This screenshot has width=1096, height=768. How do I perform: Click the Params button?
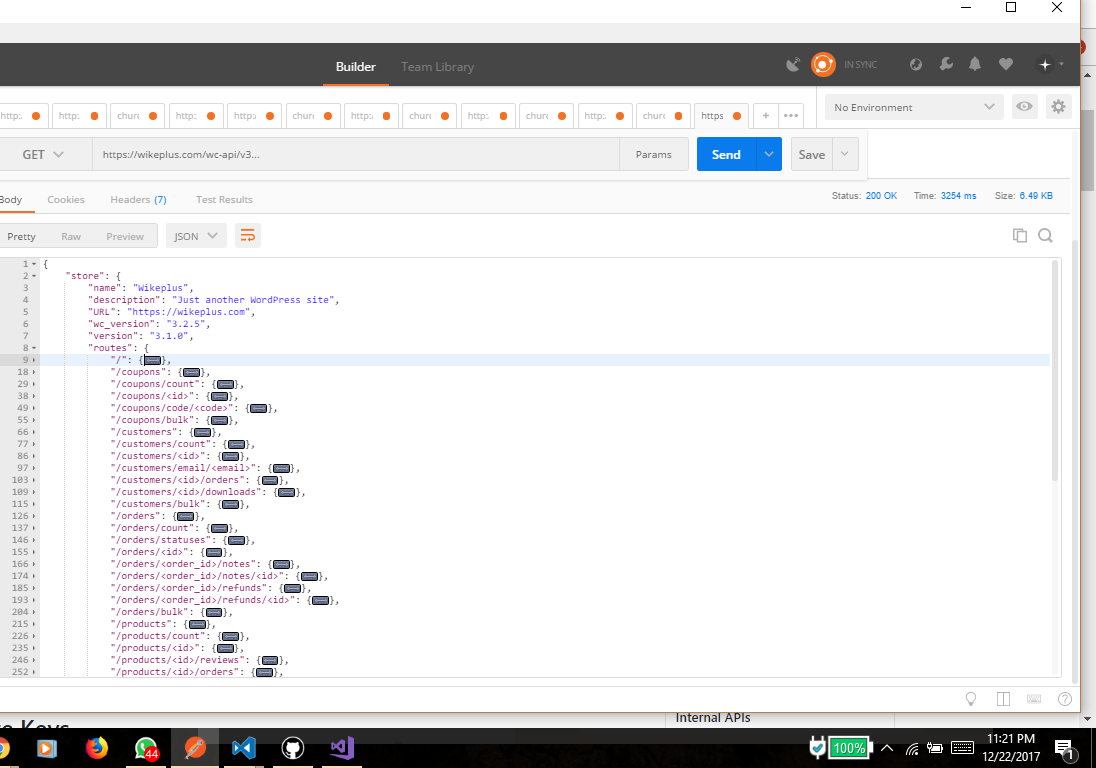[x=654, y=154]
